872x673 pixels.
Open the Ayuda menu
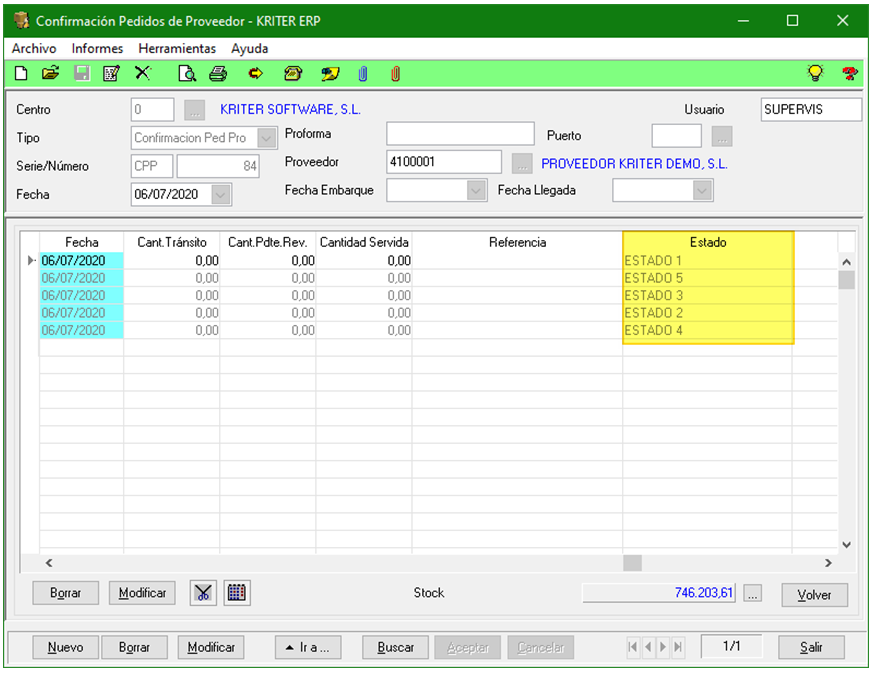pos(250,48)
